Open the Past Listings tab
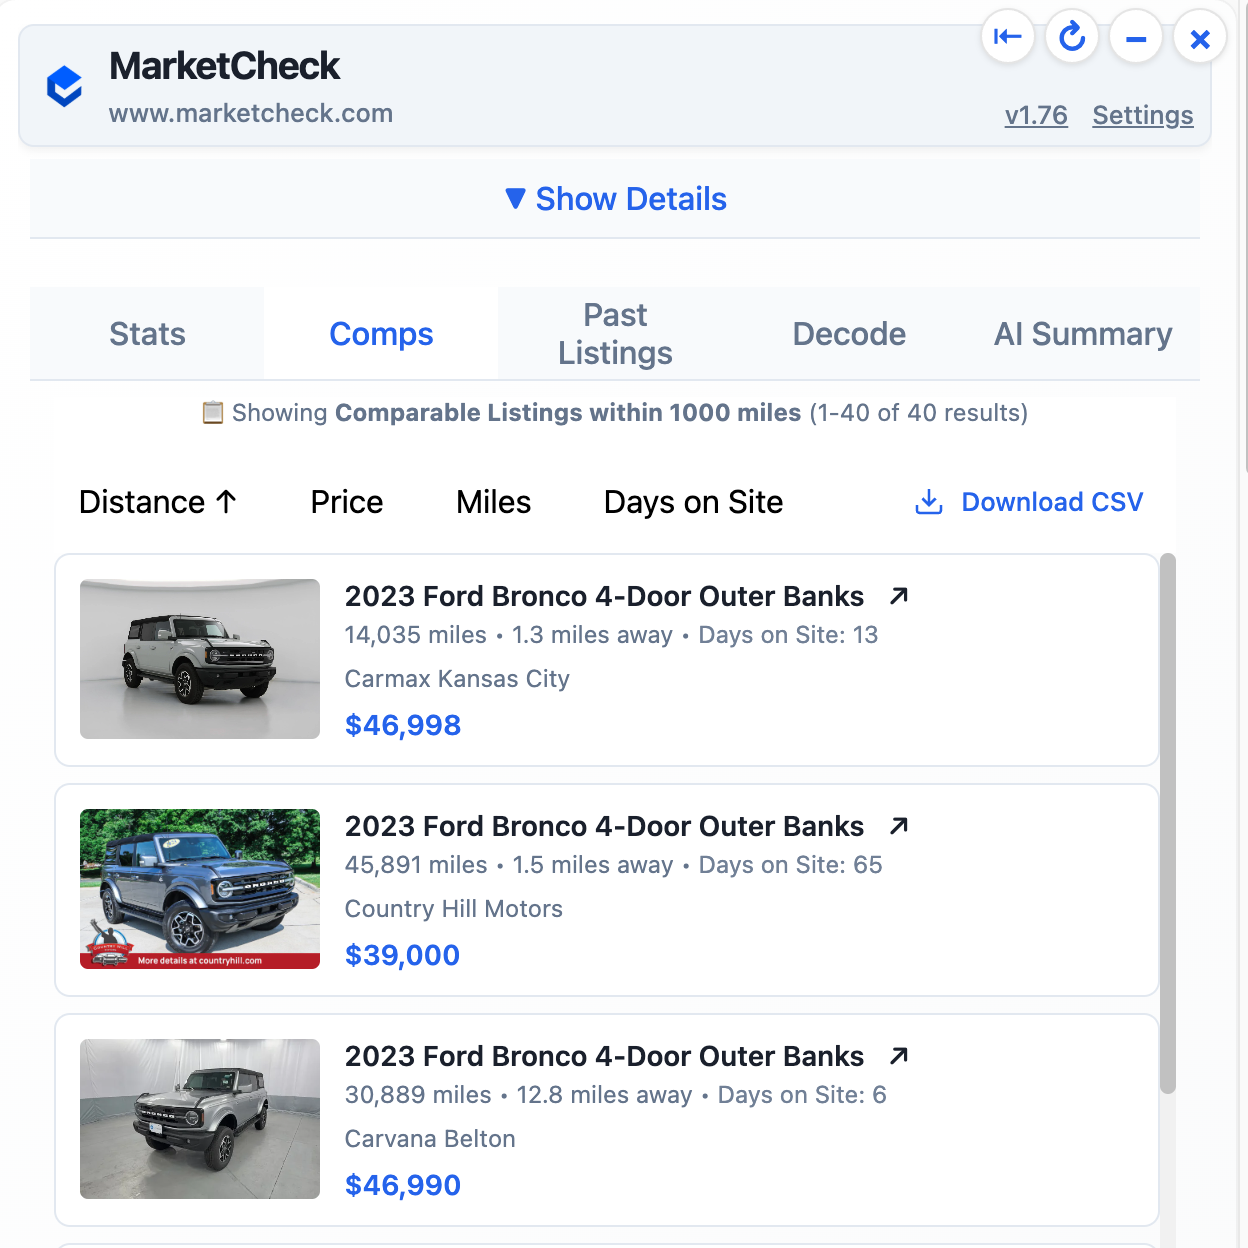 point(615,334)
